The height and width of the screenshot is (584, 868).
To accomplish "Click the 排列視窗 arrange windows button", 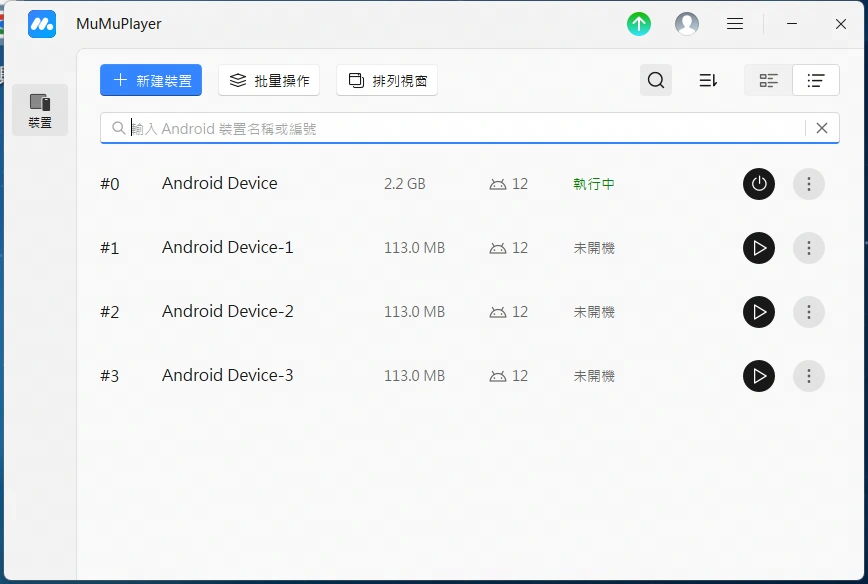I will (387, 80).
